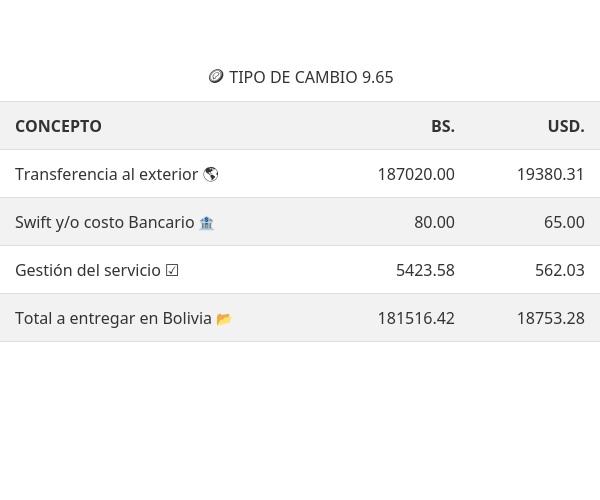Click the coin icon beside TIPO DE CAMBIO
The width and height of the screenshot is (600, 500).
pos(215,77)
